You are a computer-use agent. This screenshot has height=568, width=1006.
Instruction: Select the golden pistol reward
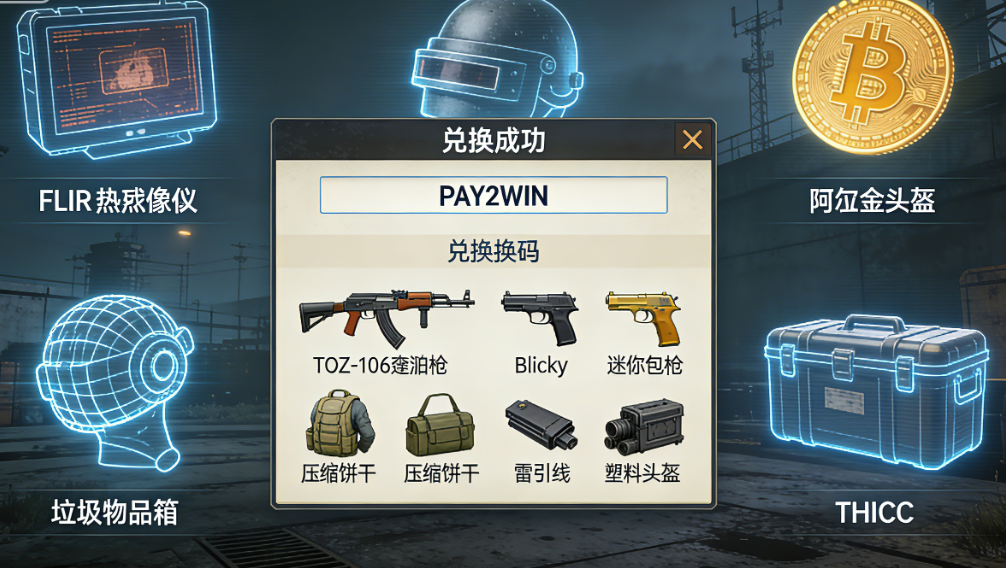[644, 318]
